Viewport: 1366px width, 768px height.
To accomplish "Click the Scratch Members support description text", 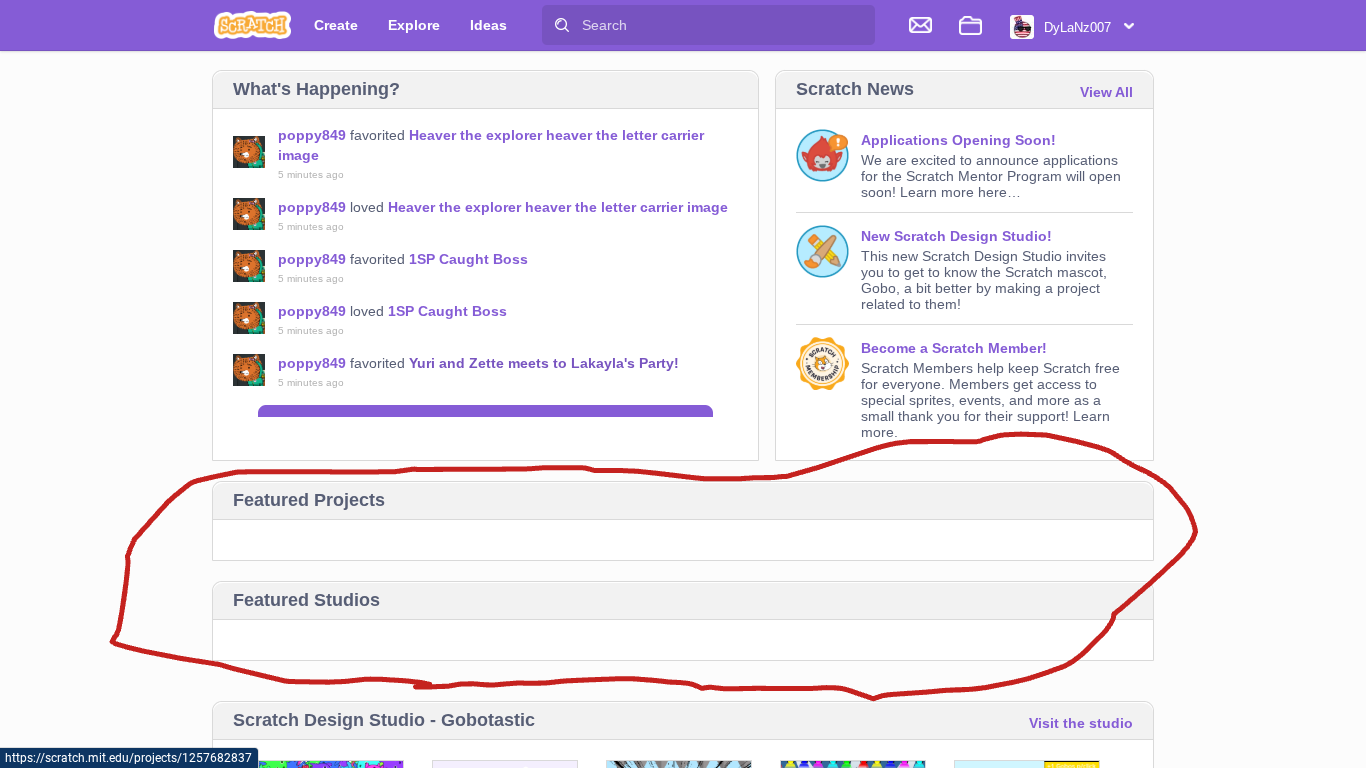I will click(x=991, y=400).
